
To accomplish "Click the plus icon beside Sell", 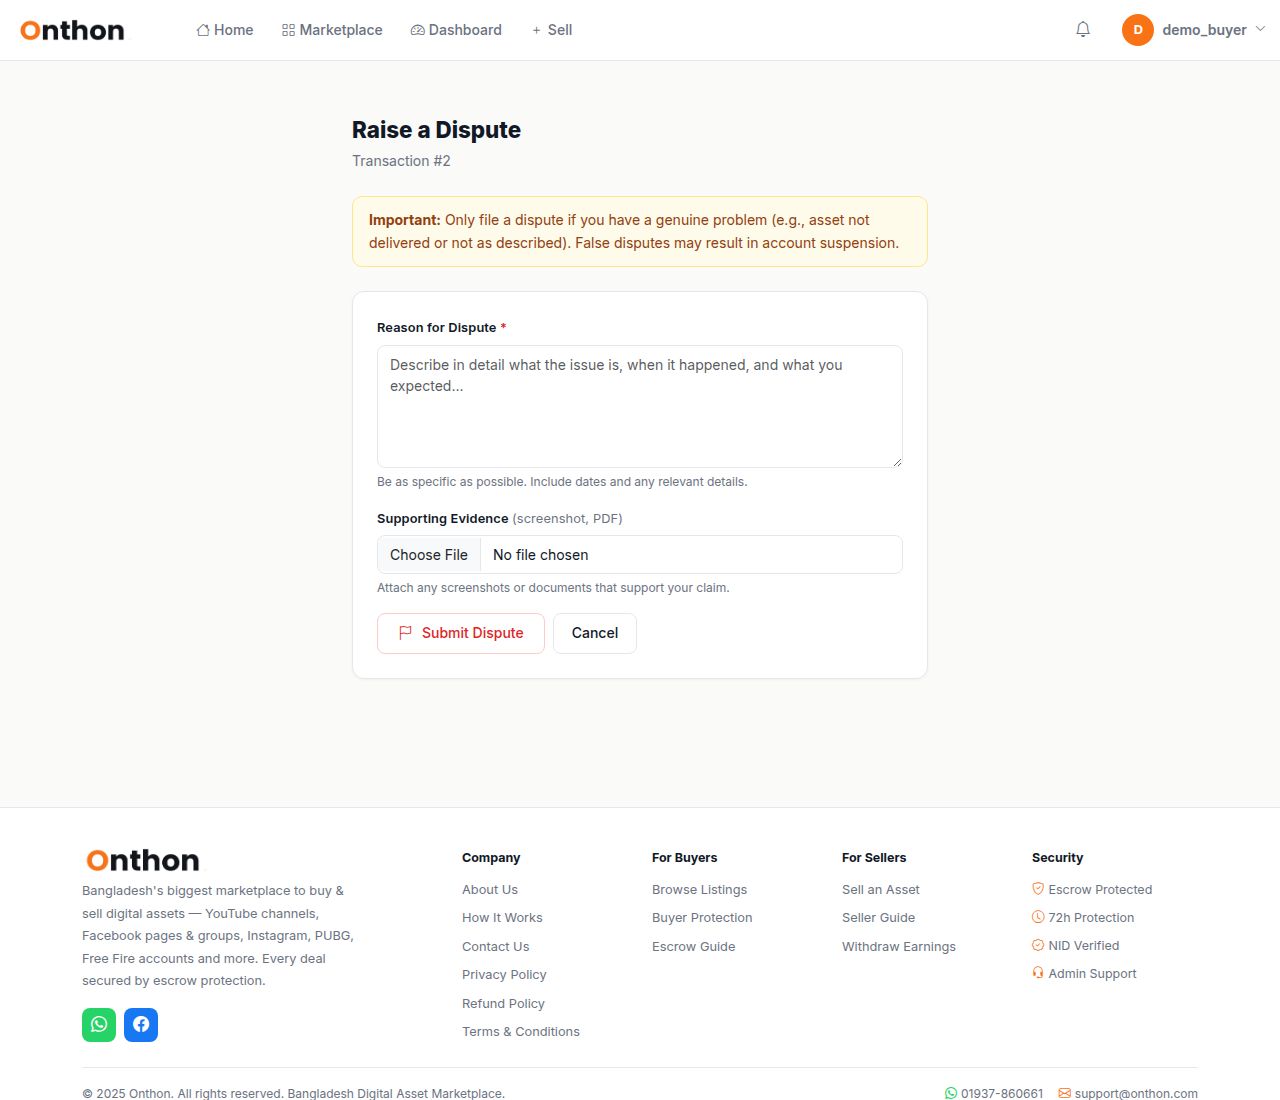I will [536, 31].
